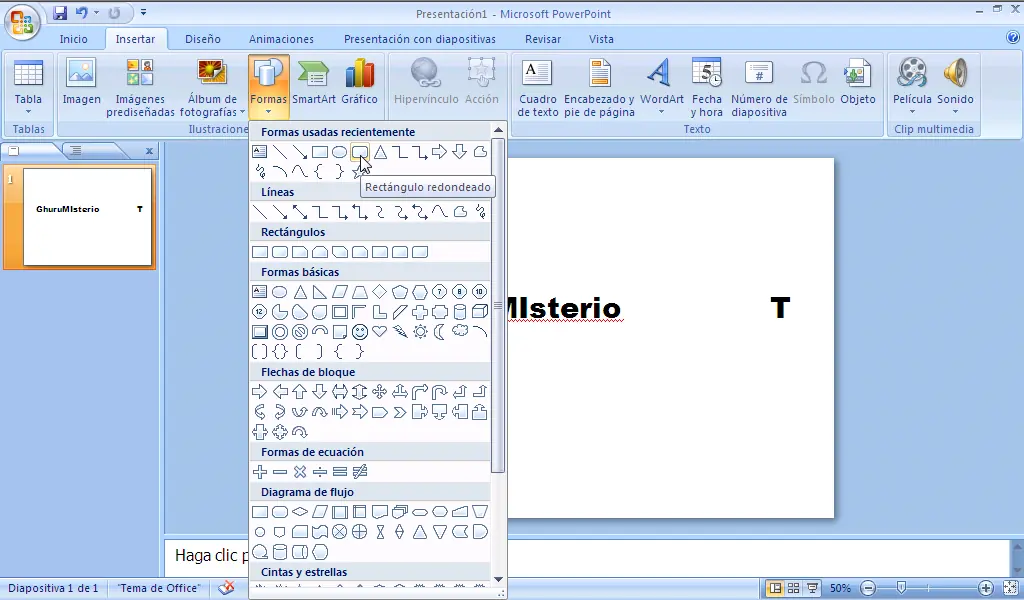Select the Lightning Bolt basic shape

click(400, 332)
